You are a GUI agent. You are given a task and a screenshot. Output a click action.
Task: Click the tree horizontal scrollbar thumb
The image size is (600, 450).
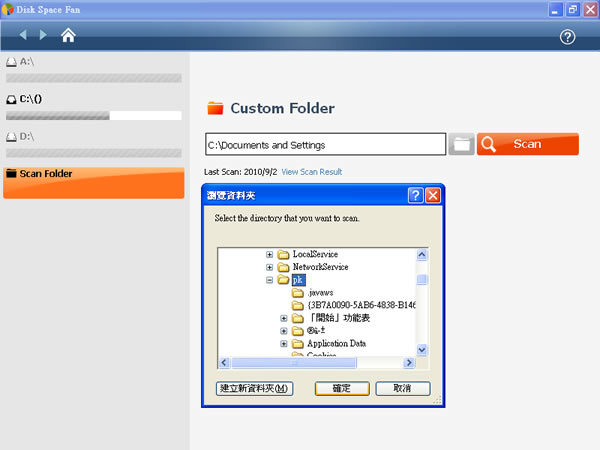pos(294,362)
